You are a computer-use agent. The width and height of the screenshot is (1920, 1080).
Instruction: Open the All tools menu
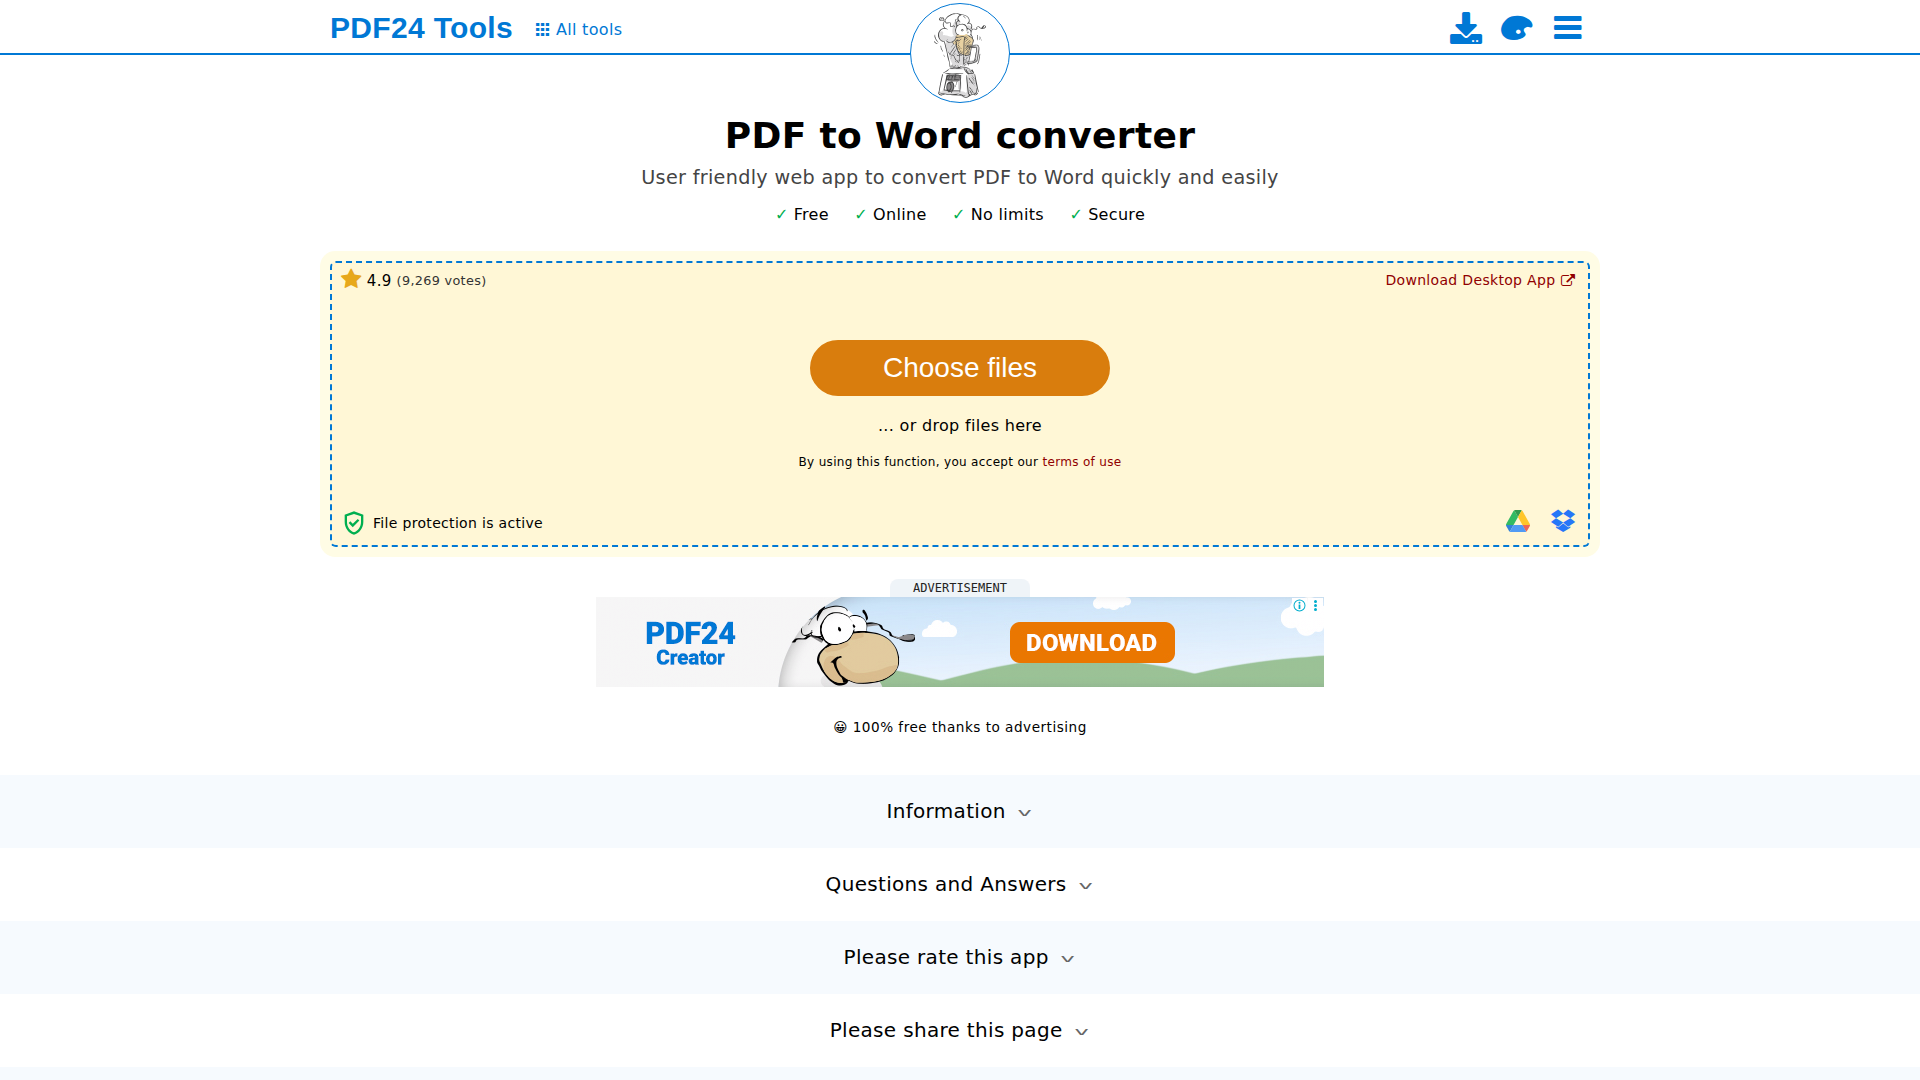[x=588, y=29]
